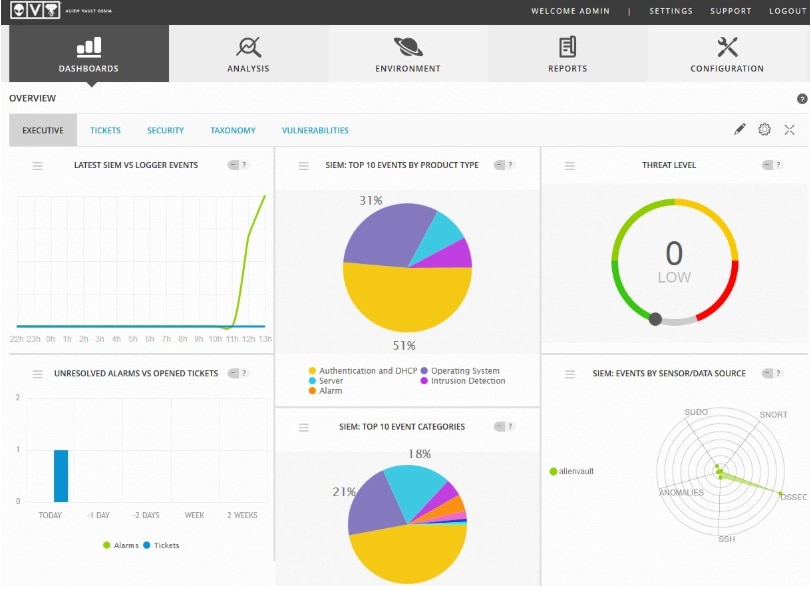Screen dimensions: 811x591
Task: Open the Support link in header
Action: coord(730,11)
